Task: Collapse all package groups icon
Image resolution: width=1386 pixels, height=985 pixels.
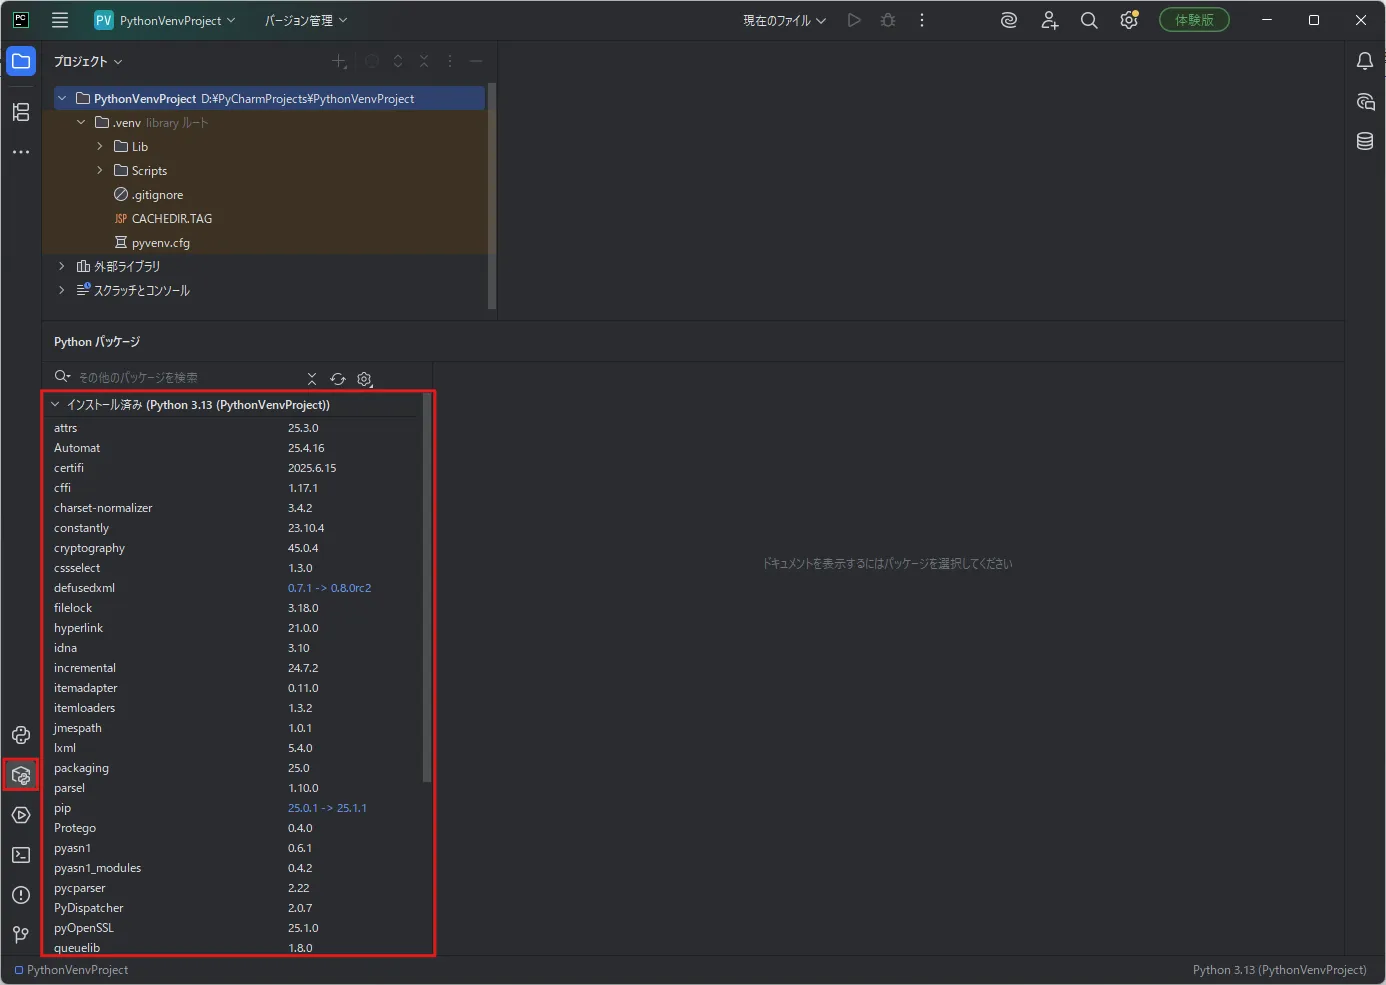Action: (312, 379)
